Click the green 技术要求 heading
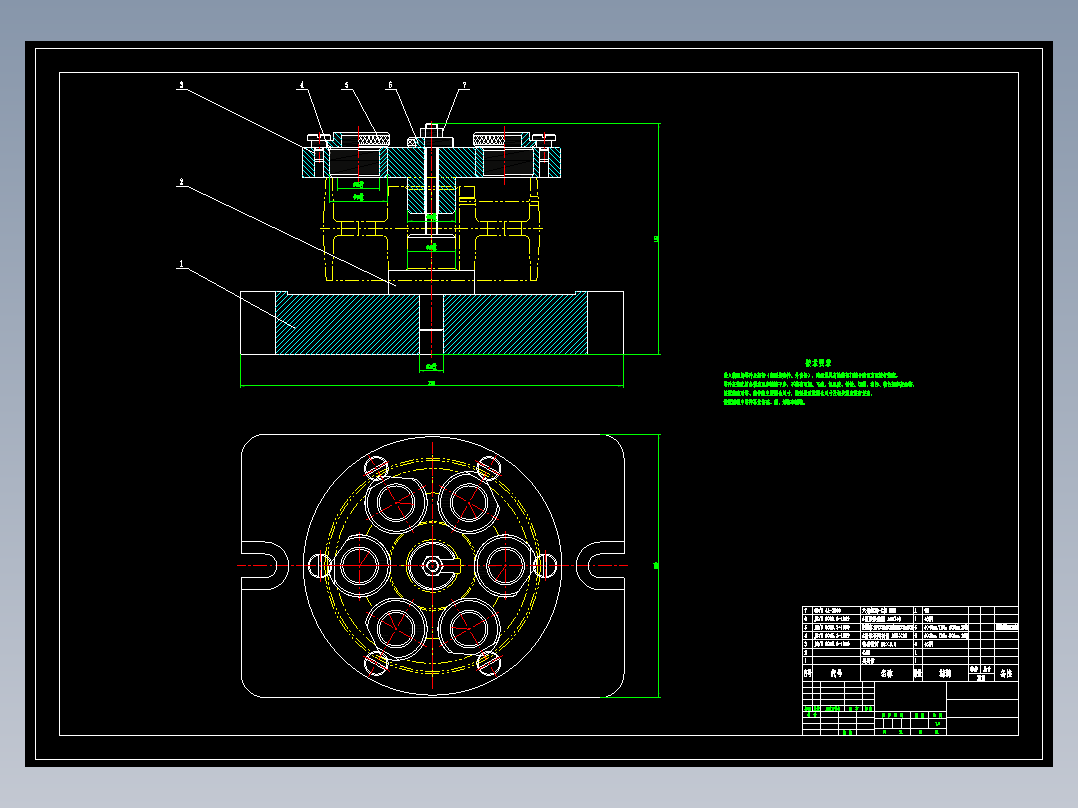This screenshot has width=1078, height=808. (x=818, y=362)
